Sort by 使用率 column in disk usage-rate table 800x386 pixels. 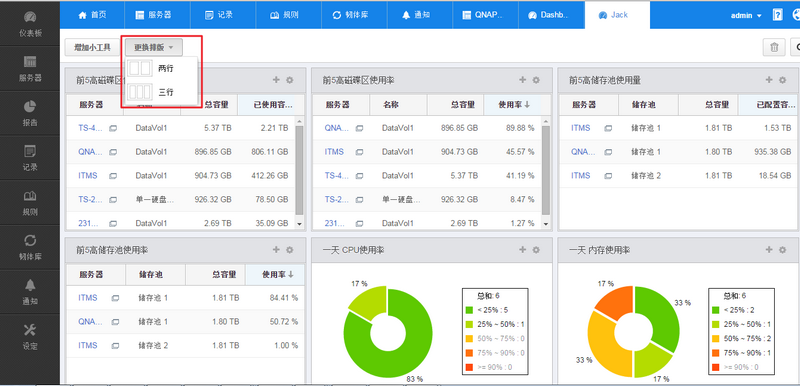coord(513,105)
